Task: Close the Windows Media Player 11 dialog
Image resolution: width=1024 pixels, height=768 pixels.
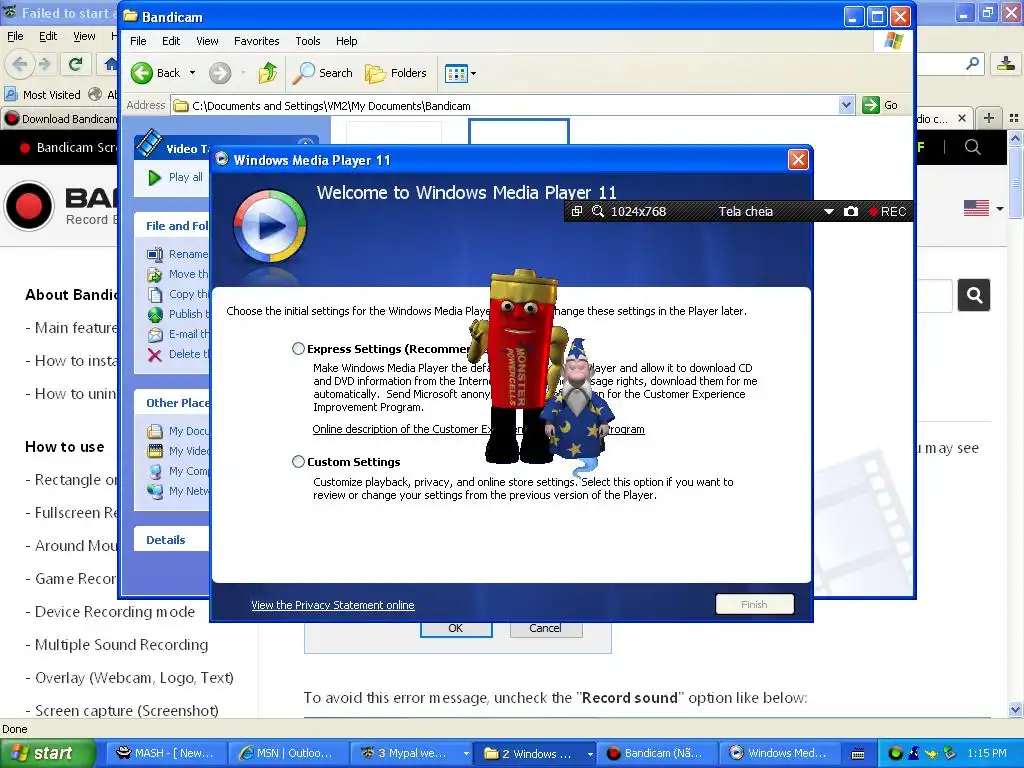Action: pyautogui.click(x=798, y=160)
